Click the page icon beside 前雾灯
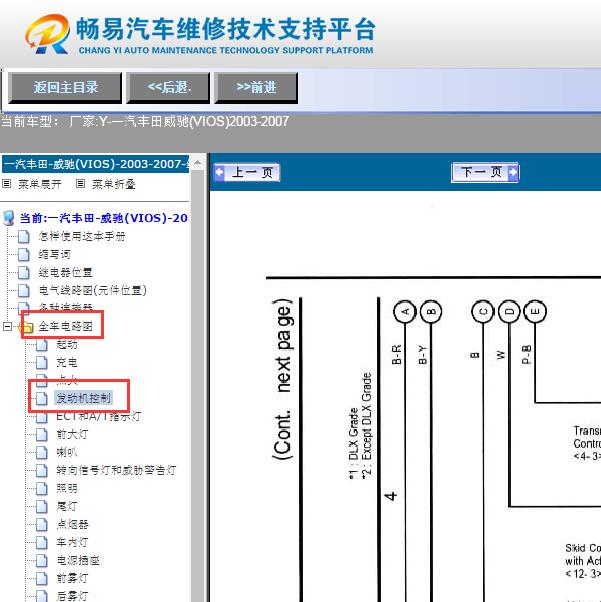The height and width of the screenshot is (602, 601). [x=42, y=578]
